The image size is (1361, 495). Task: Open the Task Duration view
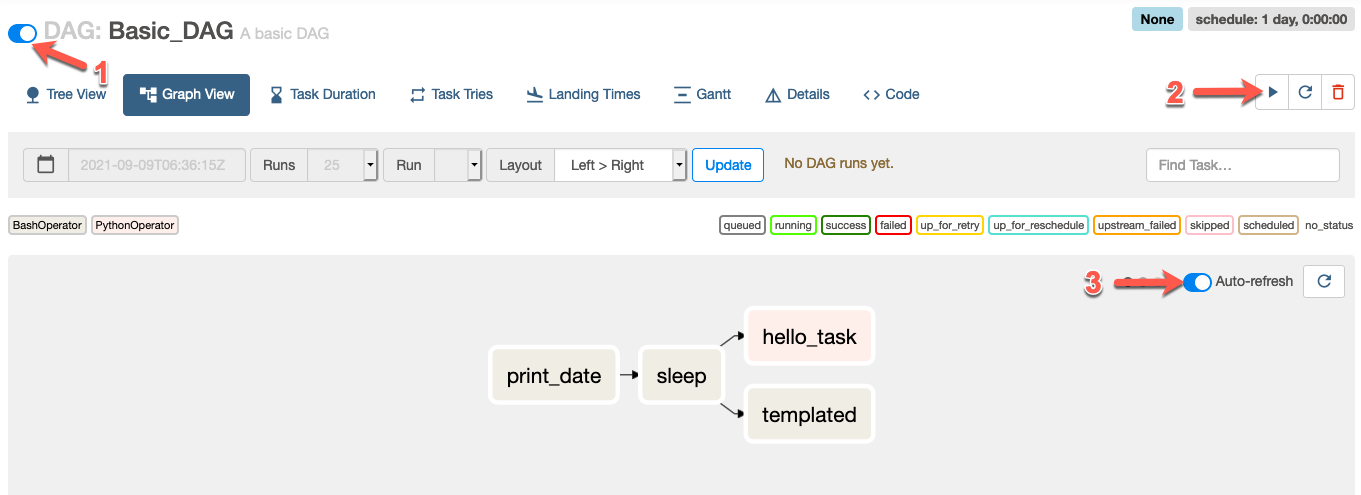tap(322, 94)
